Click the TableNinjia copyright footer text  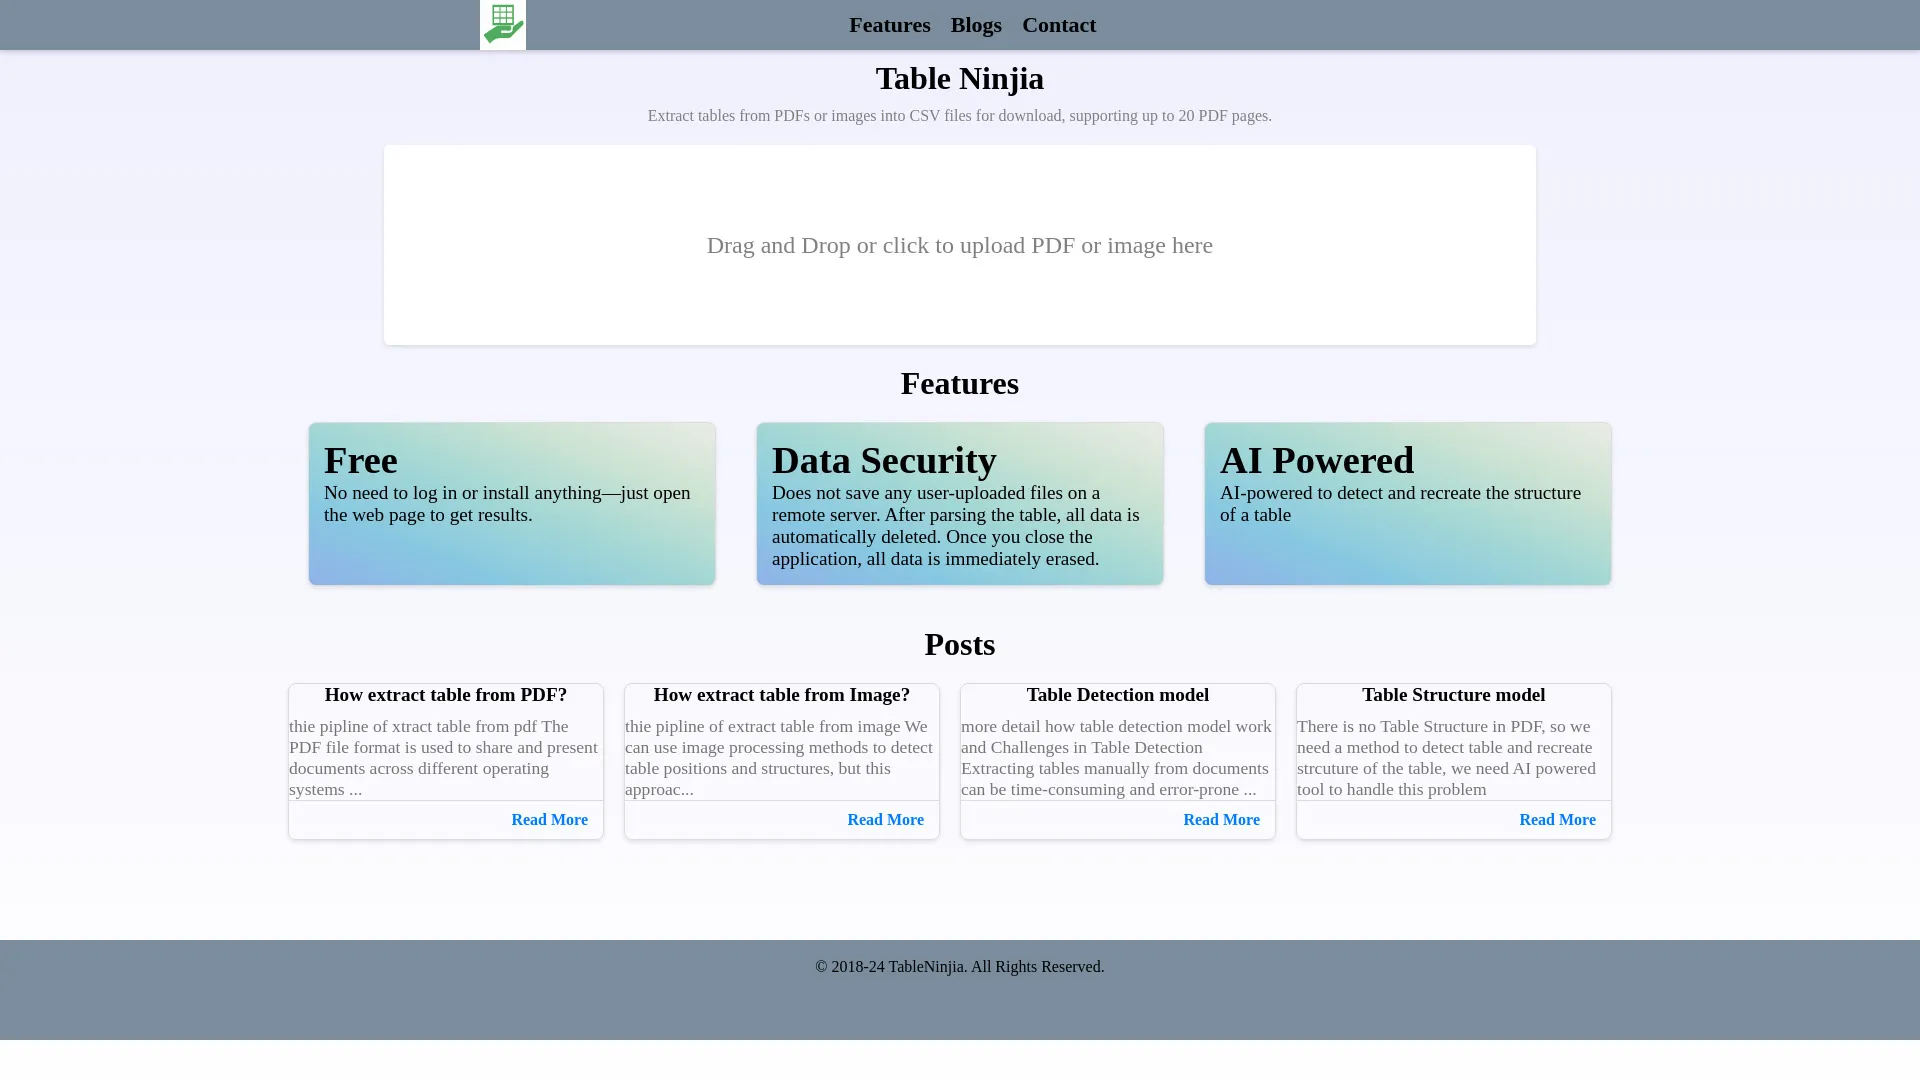pyautogui.click(x=959, y=966)
